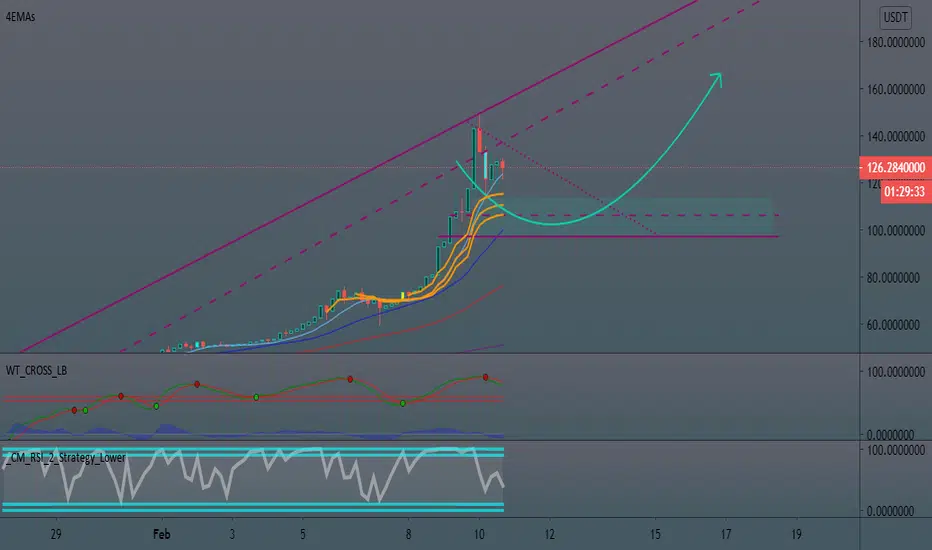Click the 140.0000000 price axis label
Viewport: 932px width, 550px height.
pos(896,136)
